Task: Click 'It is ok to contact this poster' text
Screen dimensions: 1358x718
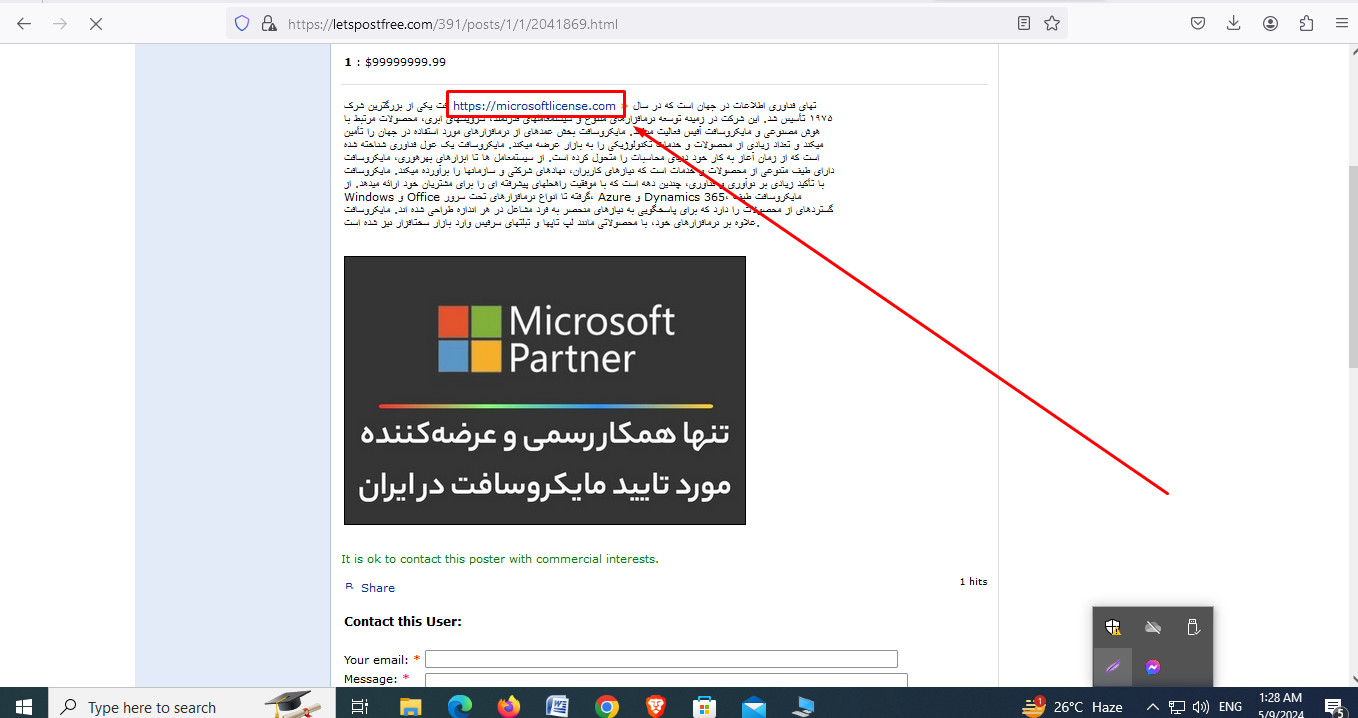Action: (500, 559)
